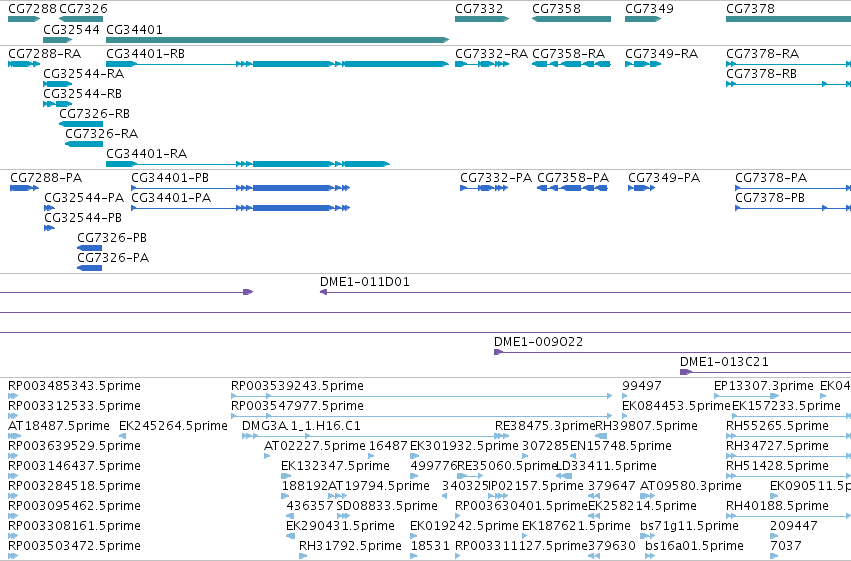Viewport: 851px width, 561px height.
Task: Click transcript CG34401-RB label
Action: click(x=145, y=54)
